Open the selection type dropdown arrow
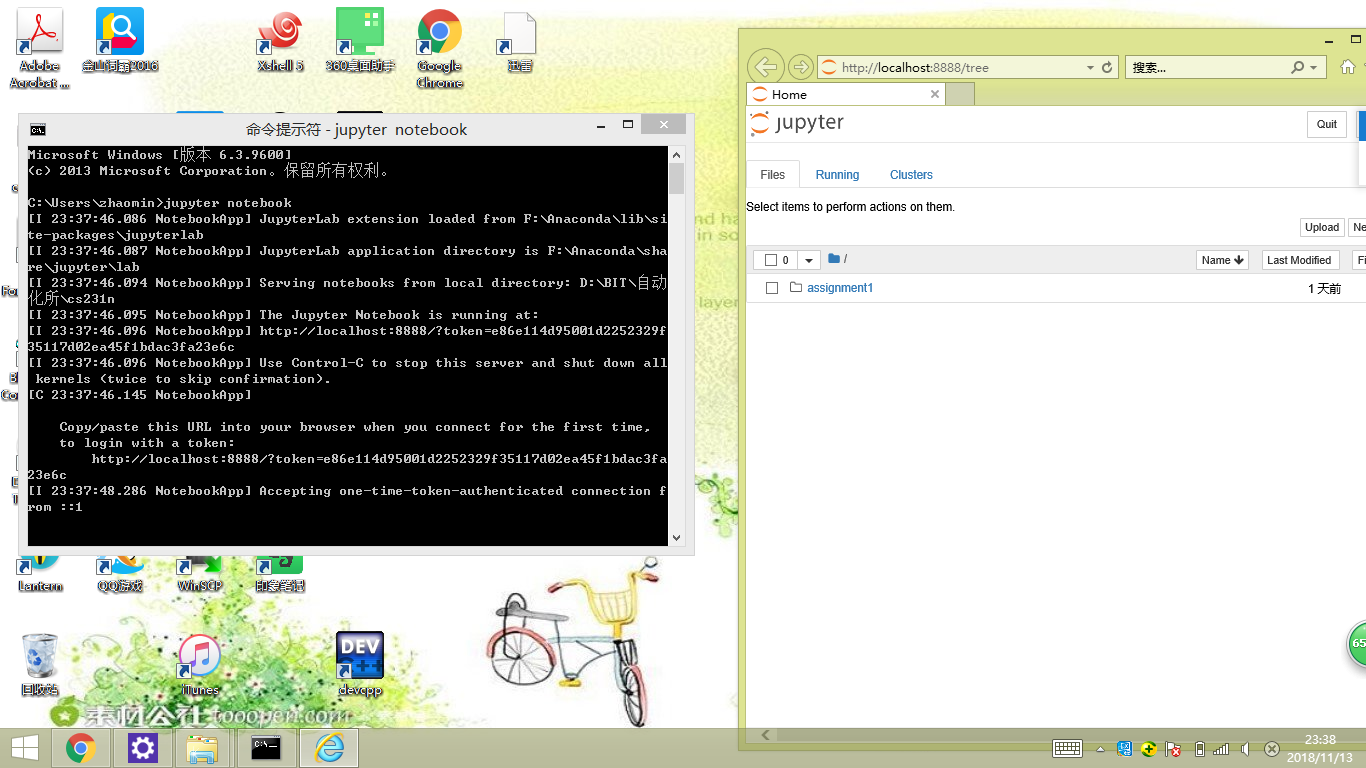 click(x=808, y=260)
